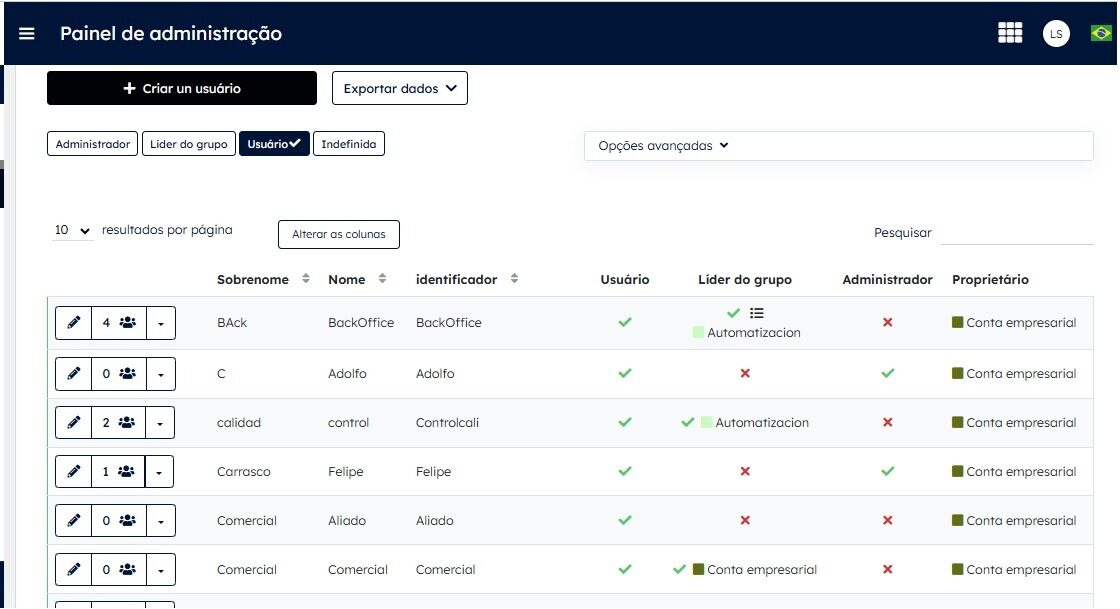View the 2 groups of Controlcali
1120x609 pixels.
click(118, 423)
